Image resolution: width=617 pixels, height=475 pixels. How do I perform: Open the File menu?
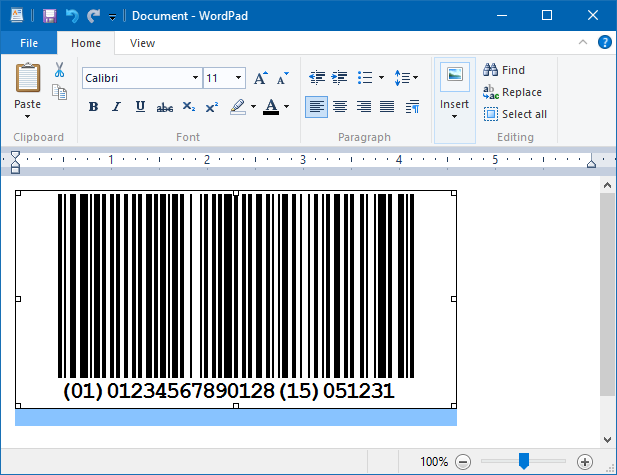tap(29, 43)
